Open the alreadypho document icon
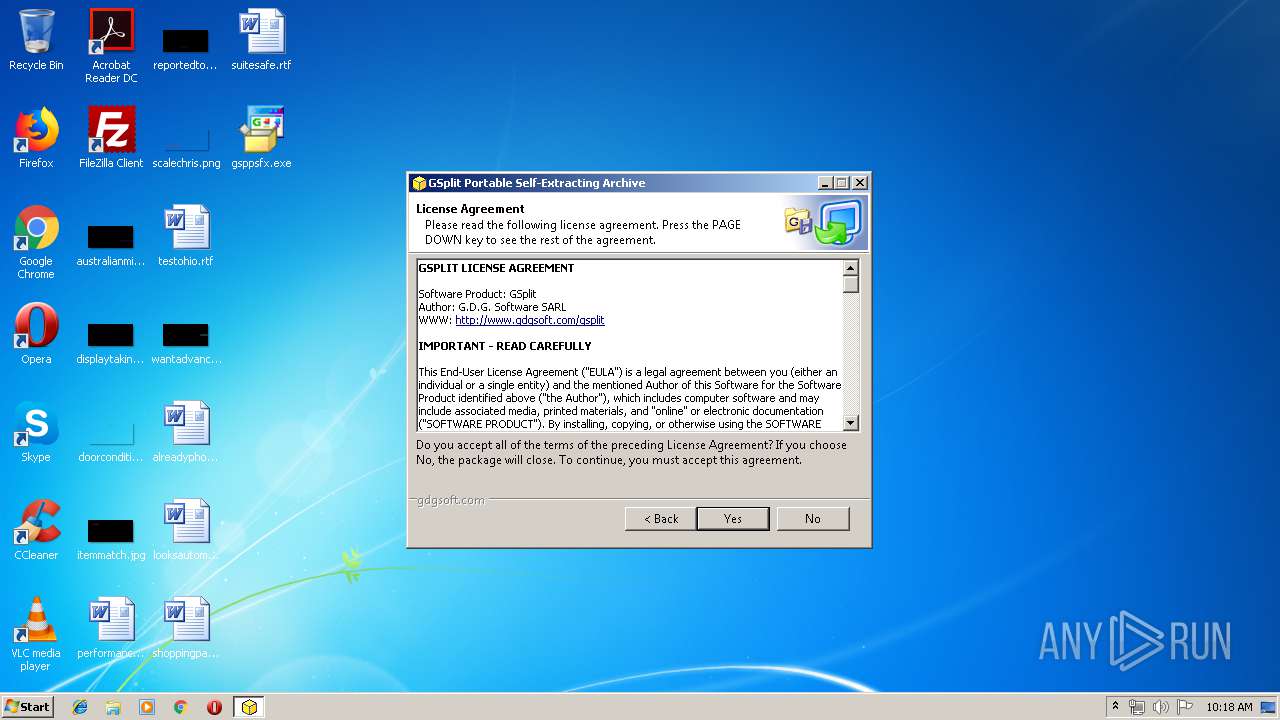This screenshot has height=720, width=1280. point(186,432)
